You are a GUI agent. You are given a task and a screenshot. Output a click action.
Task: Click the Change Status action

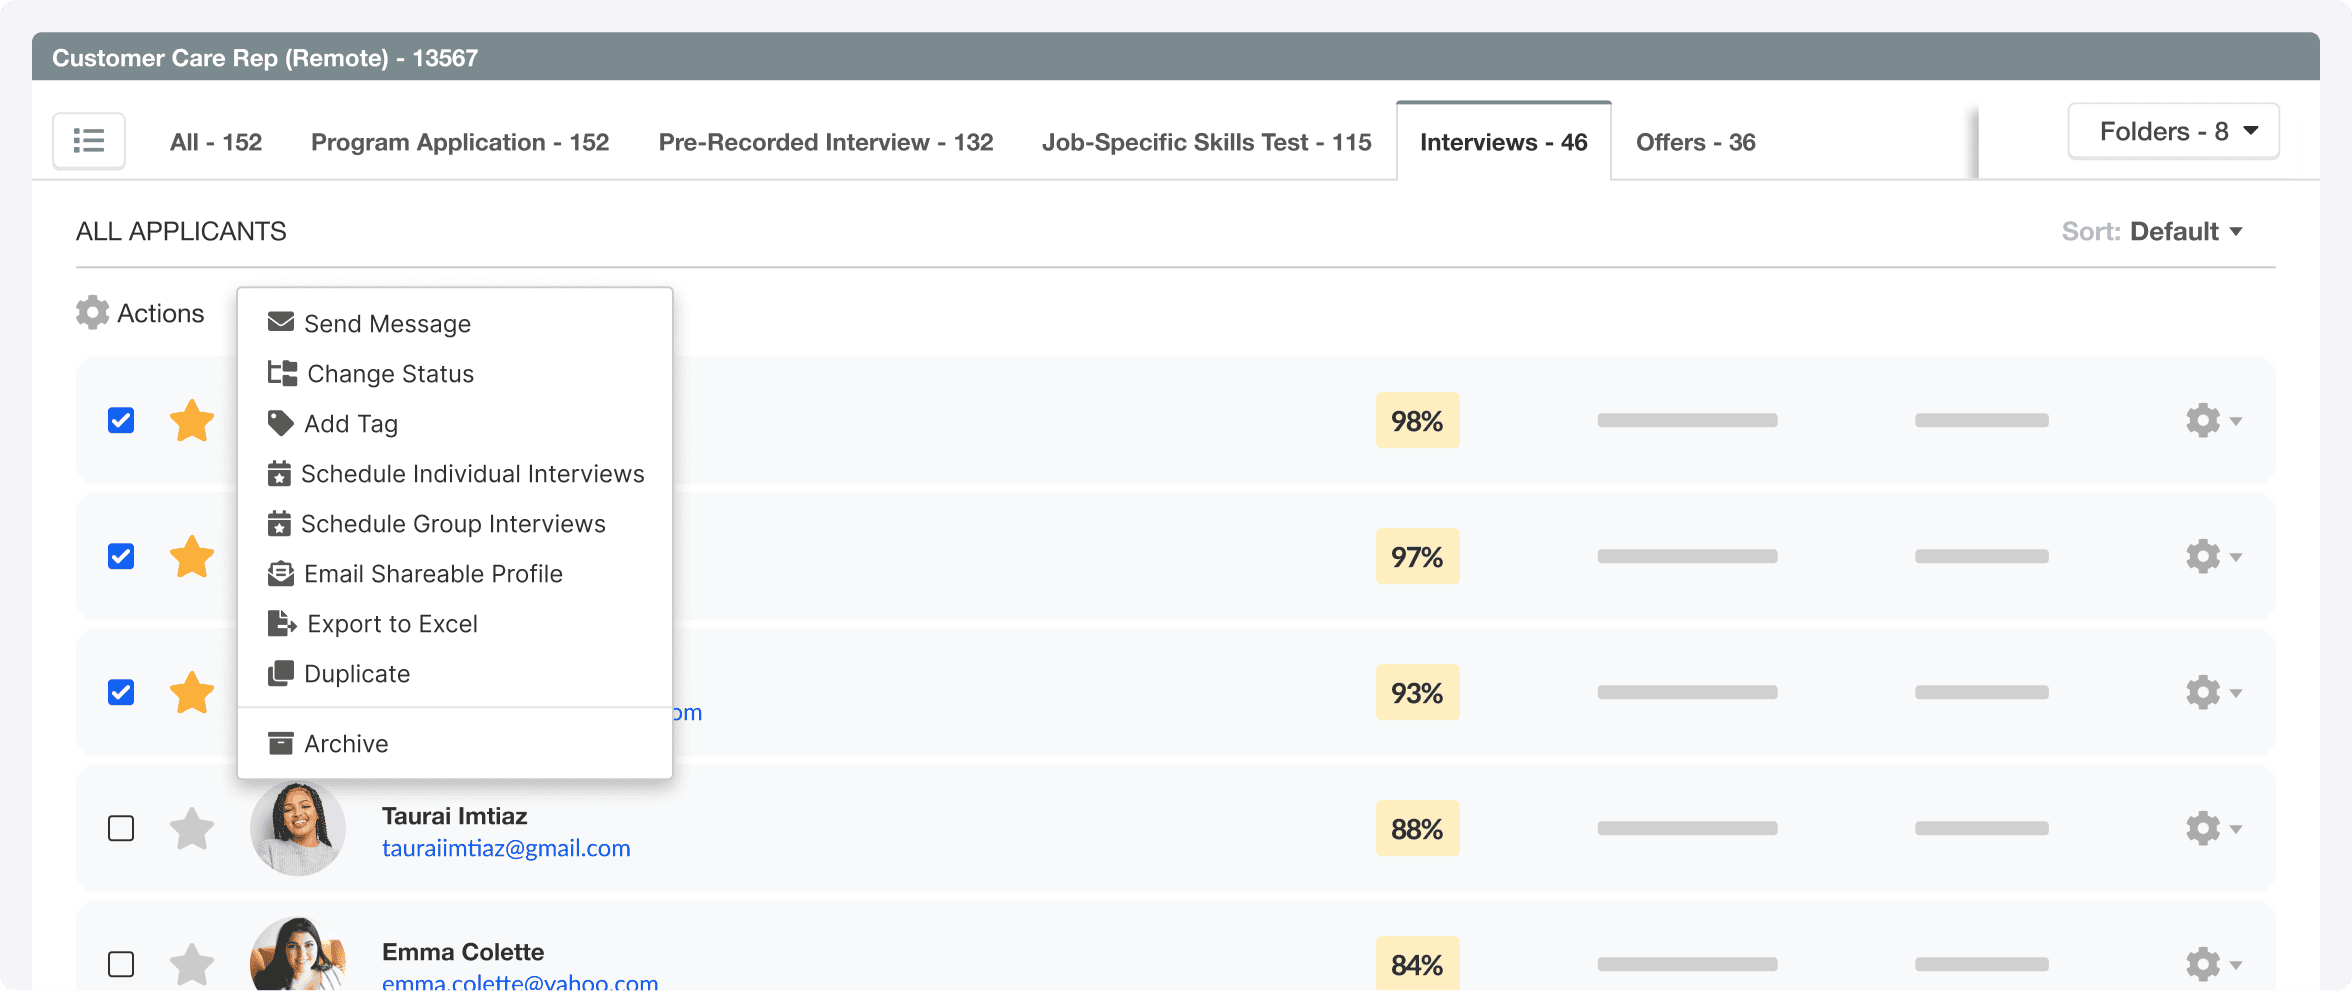[x=390, y=373]
